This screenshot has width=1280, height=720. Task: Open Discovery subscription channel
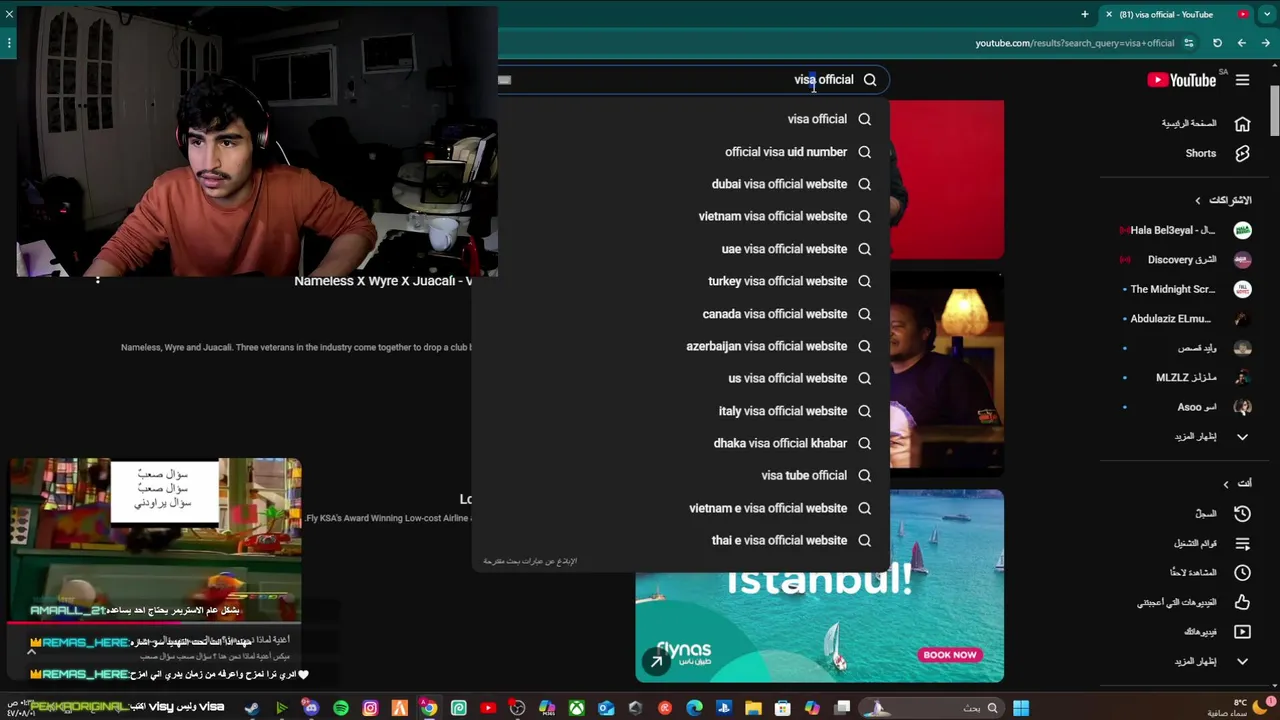pyautogui.click(x=1186, y=260)
